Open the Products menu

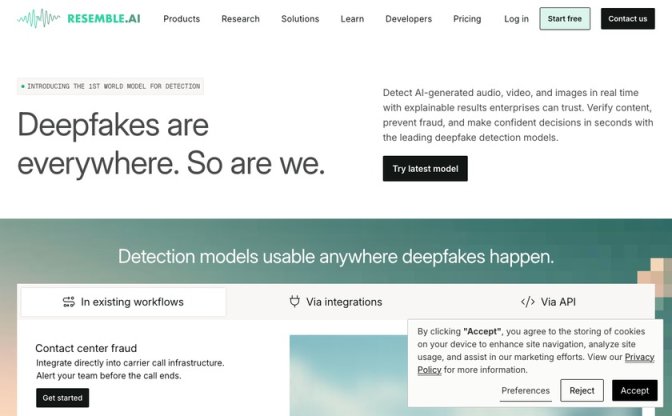(182, 19)
